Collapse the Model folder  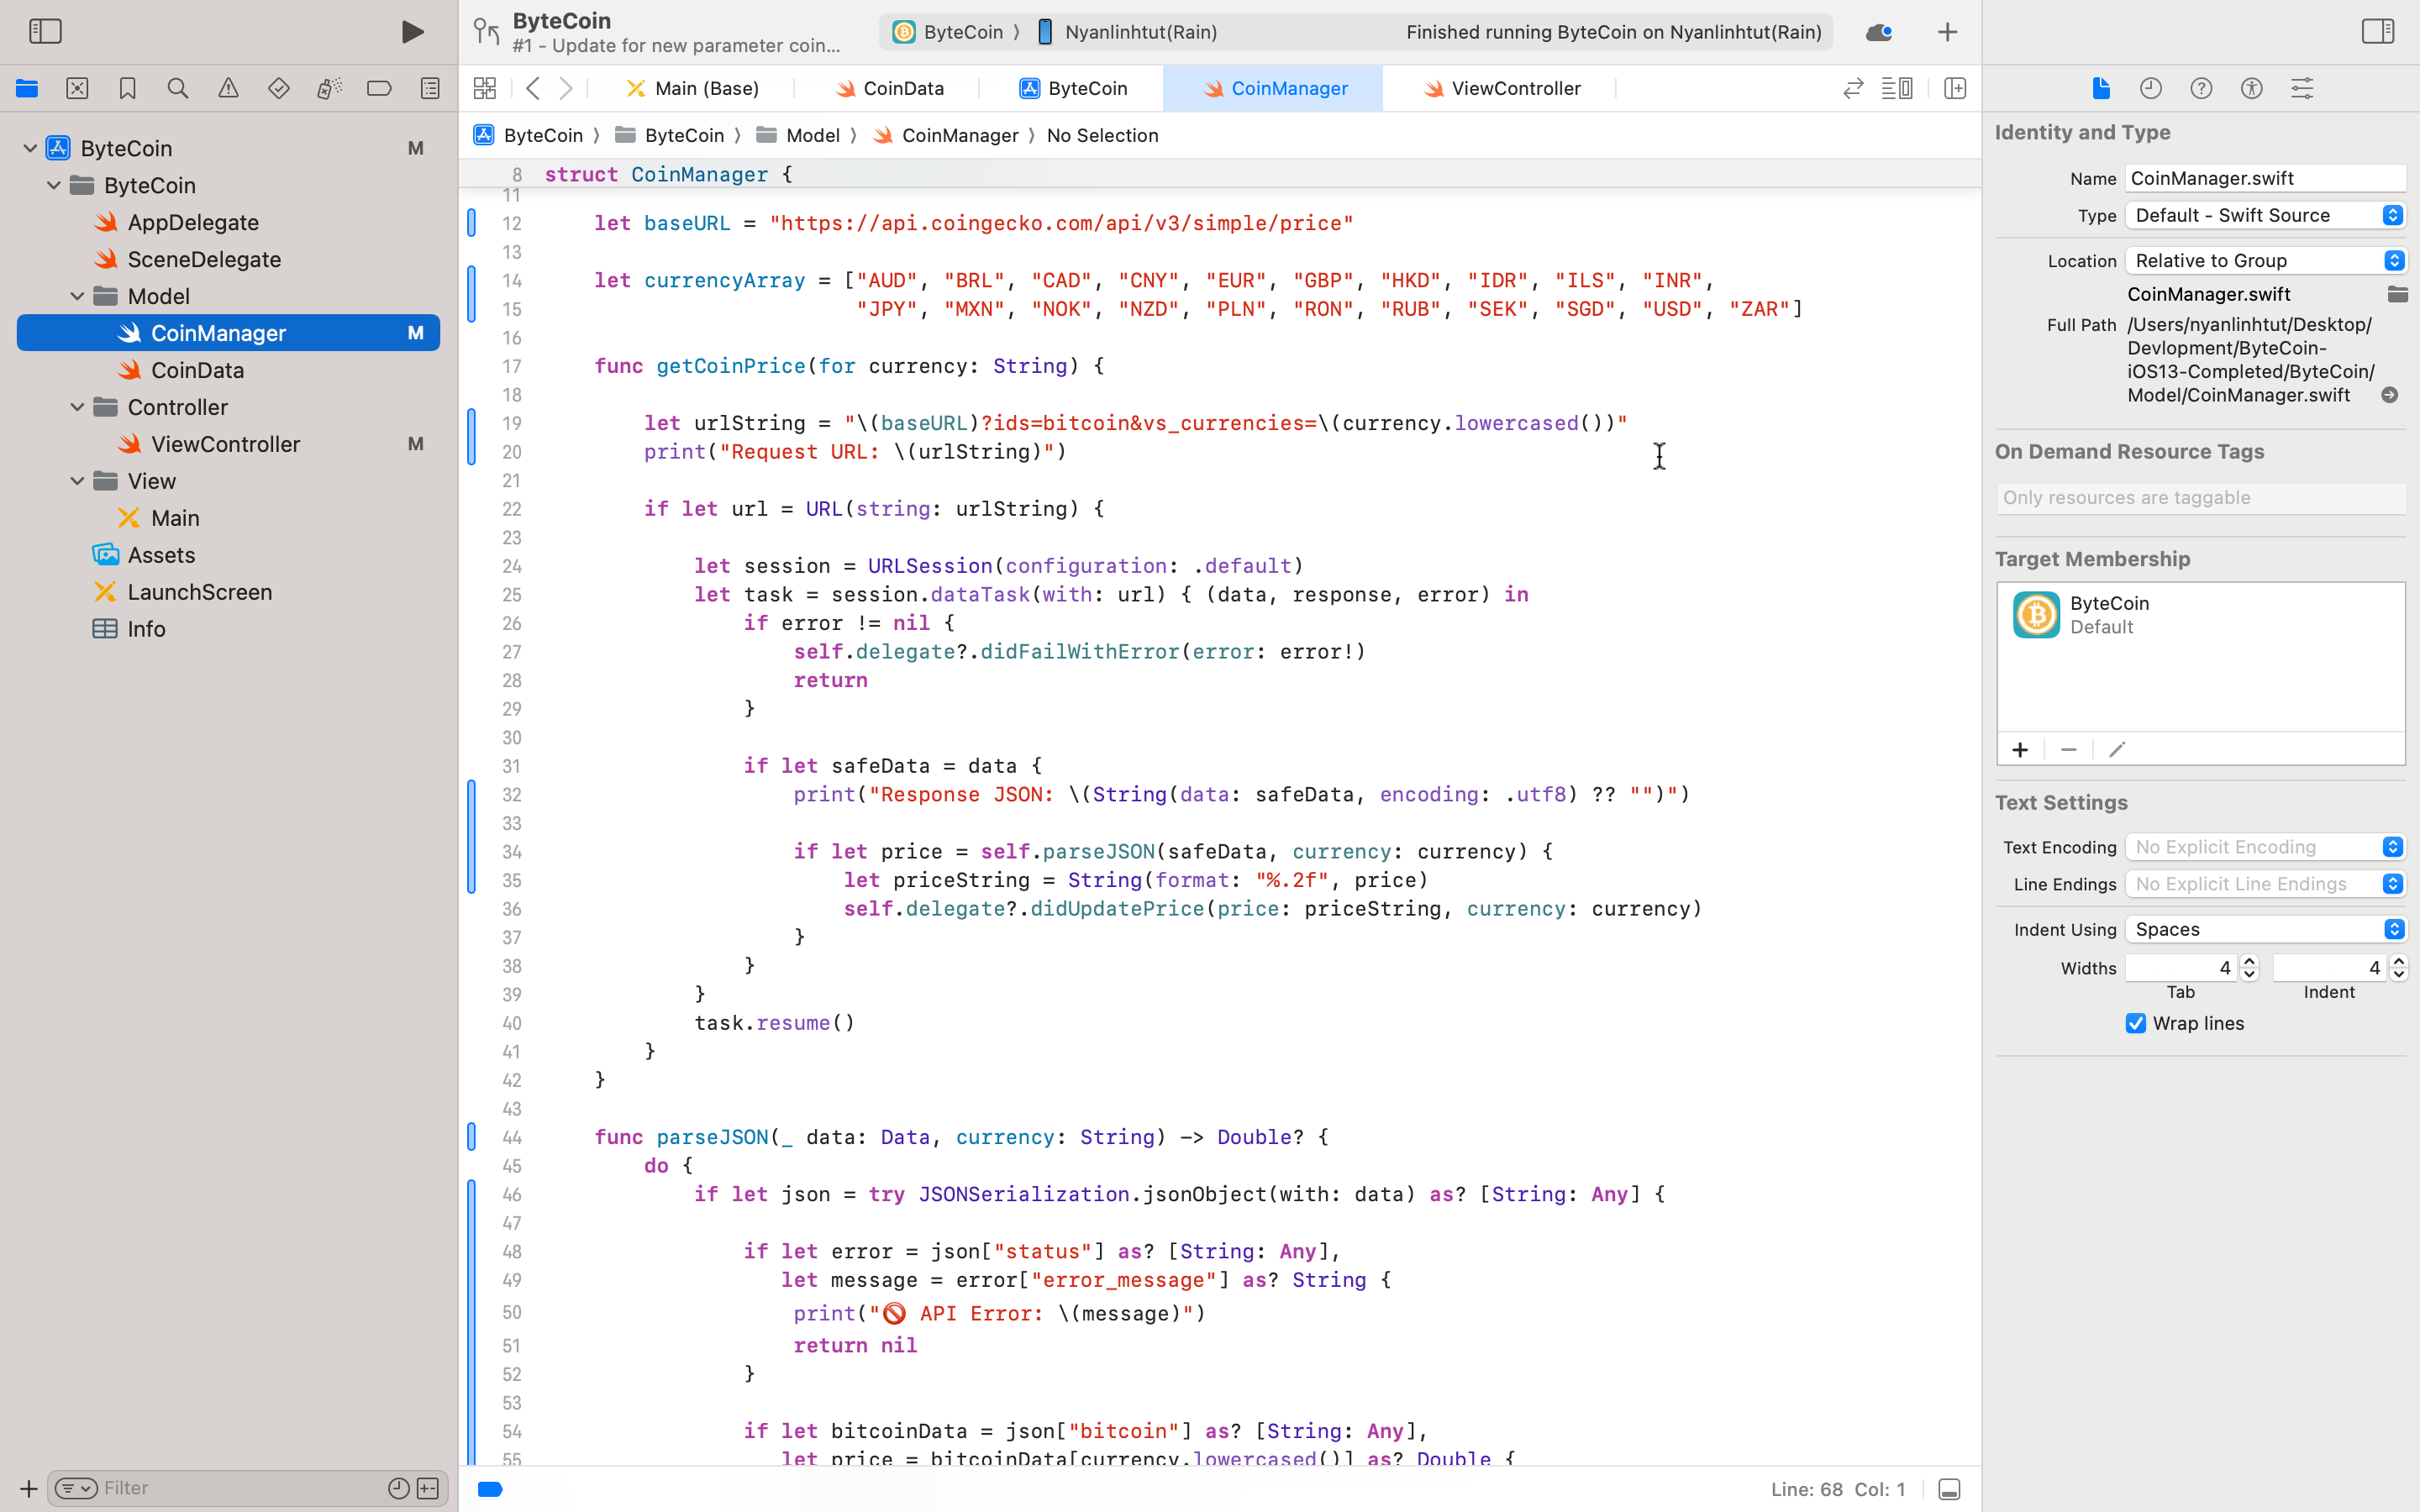coord(77,296)
